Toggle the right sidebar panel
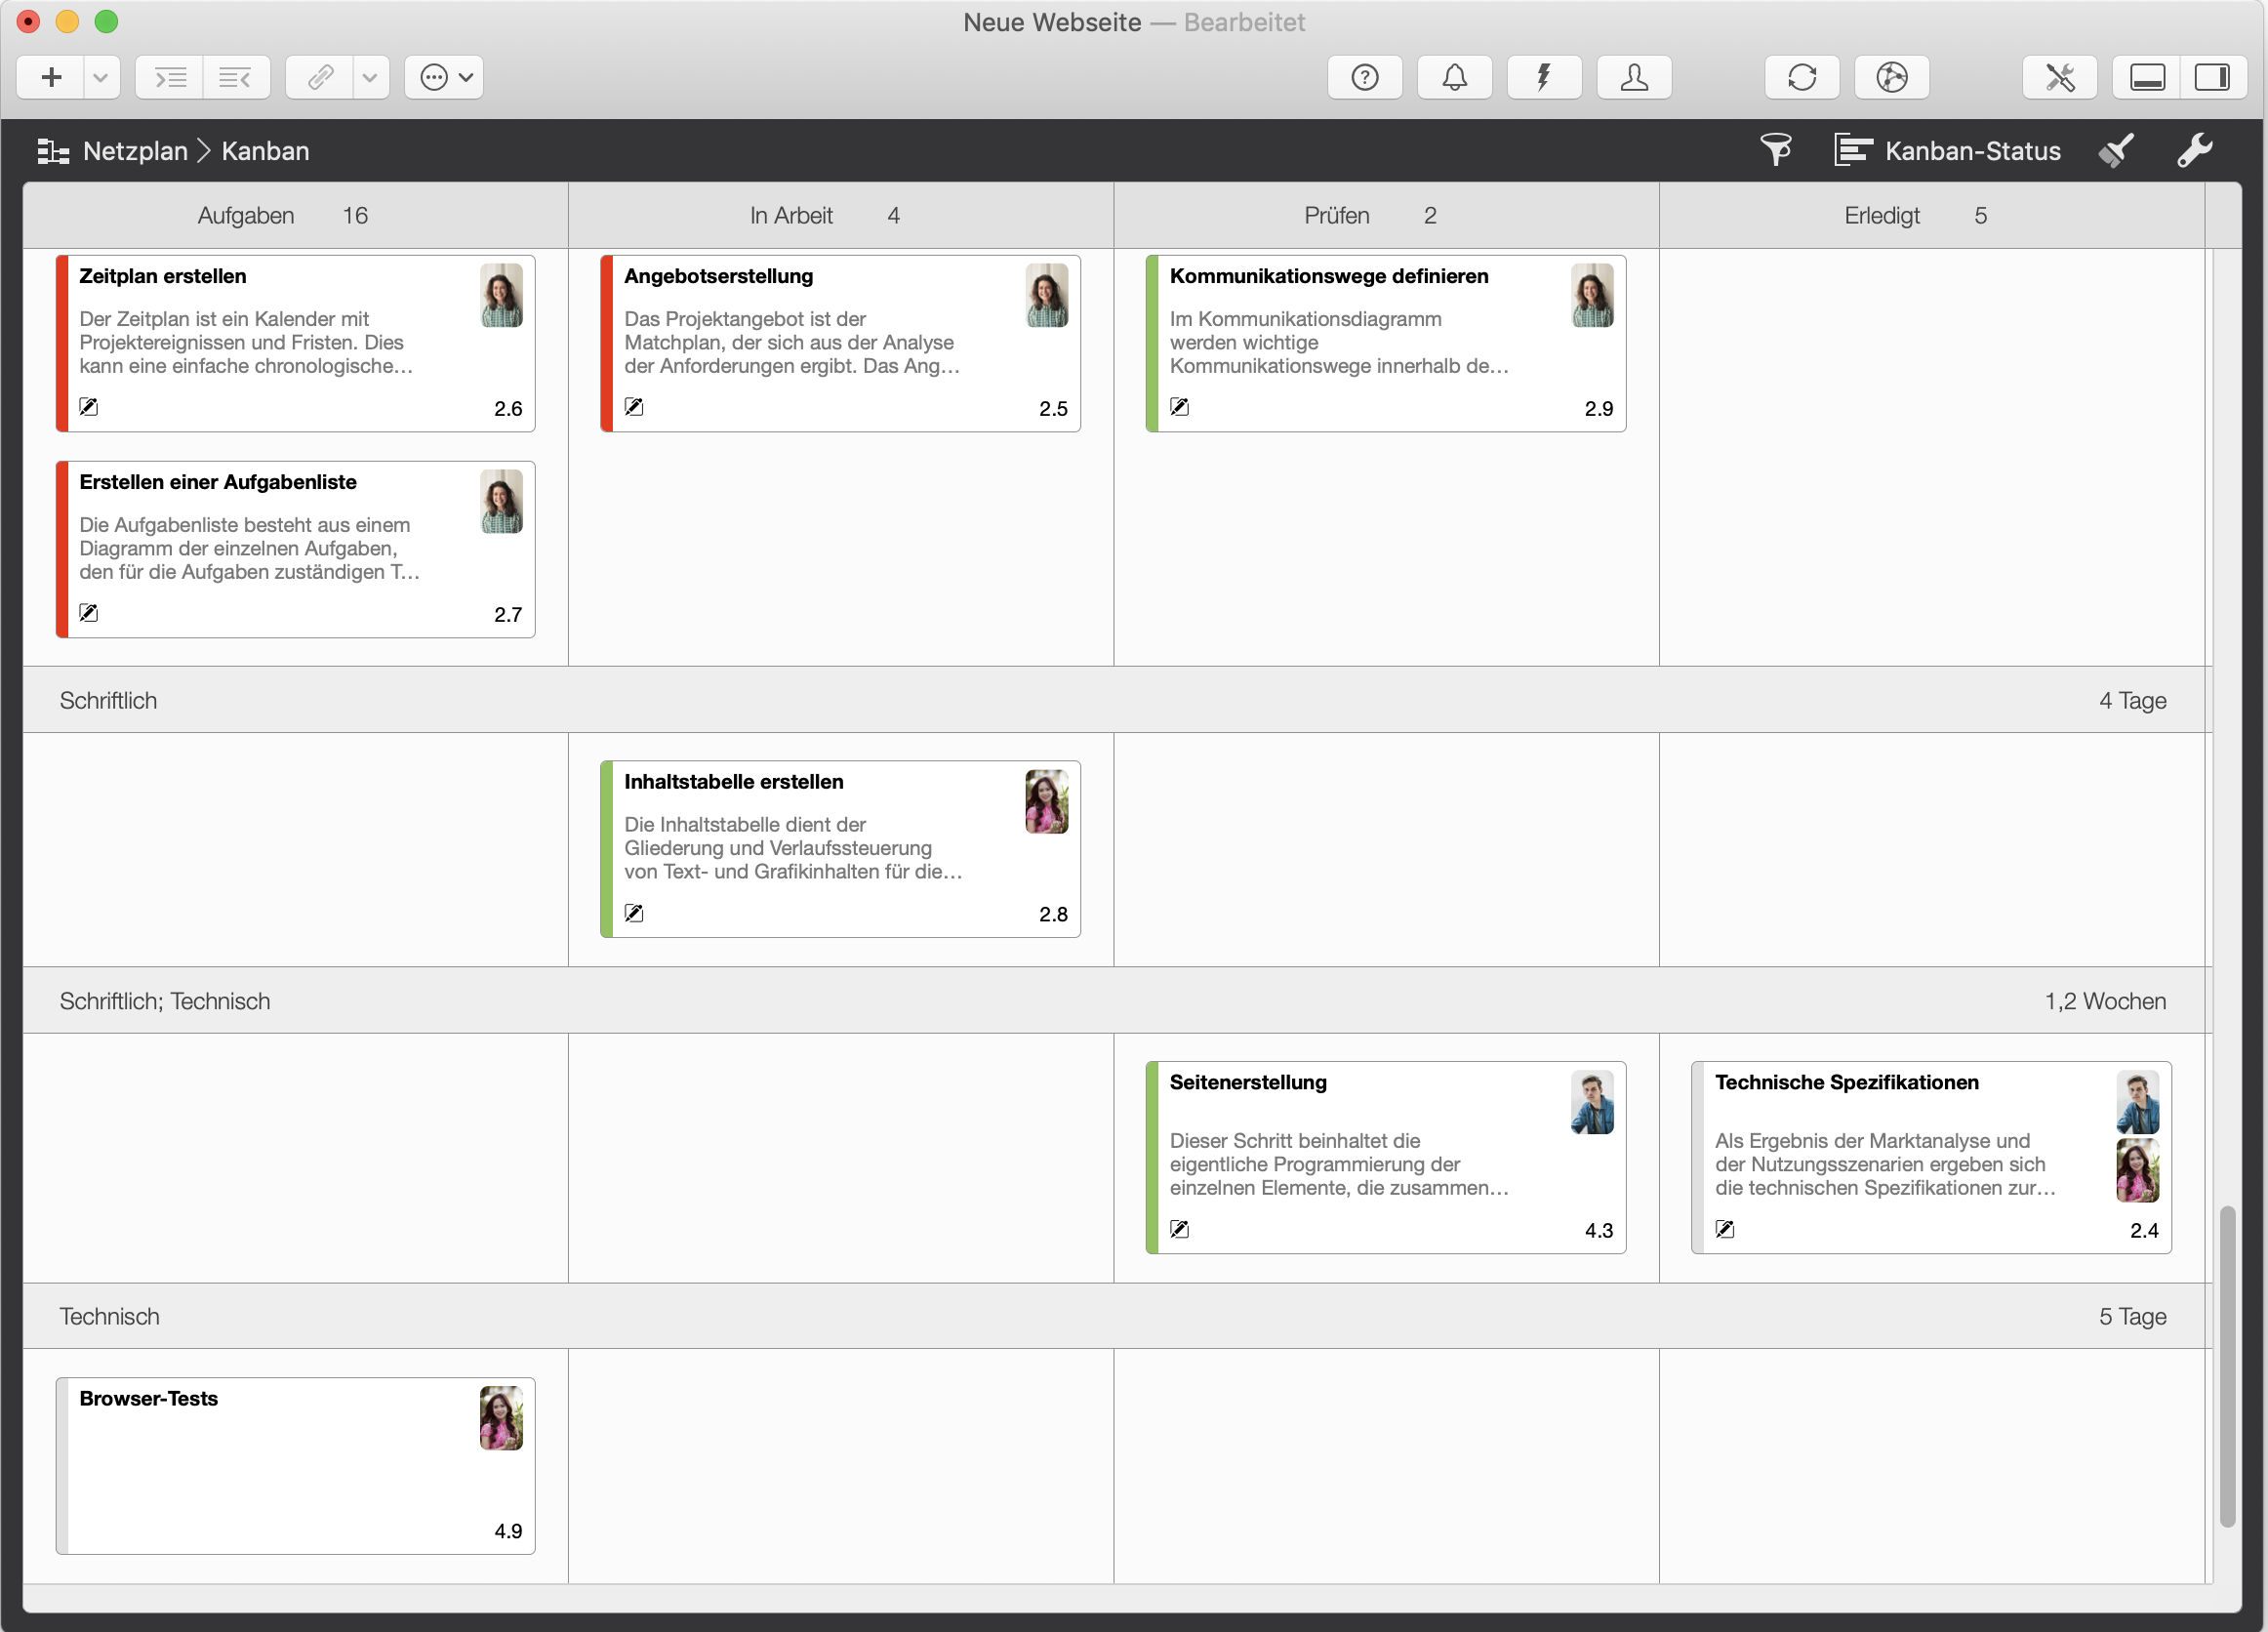This screenshot has width=2268, height=1632. click(x=2211, y=77)
